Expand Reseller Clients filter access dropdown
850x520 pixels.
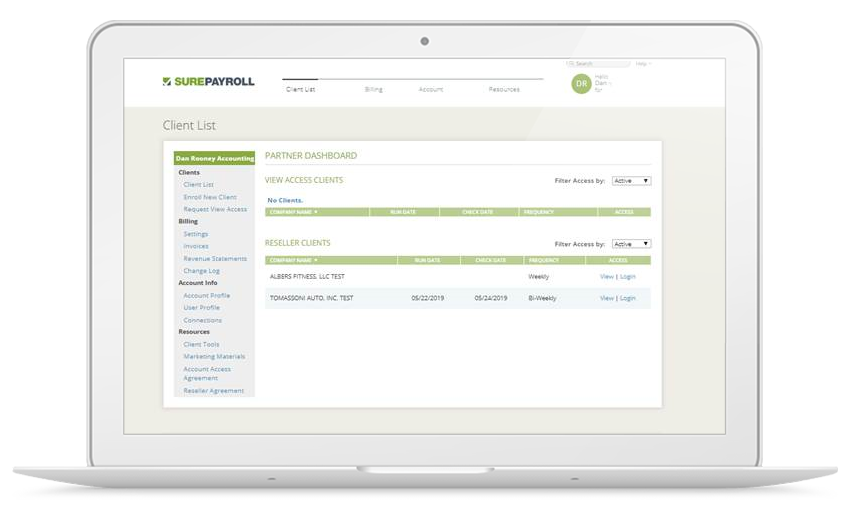(631, 244)
